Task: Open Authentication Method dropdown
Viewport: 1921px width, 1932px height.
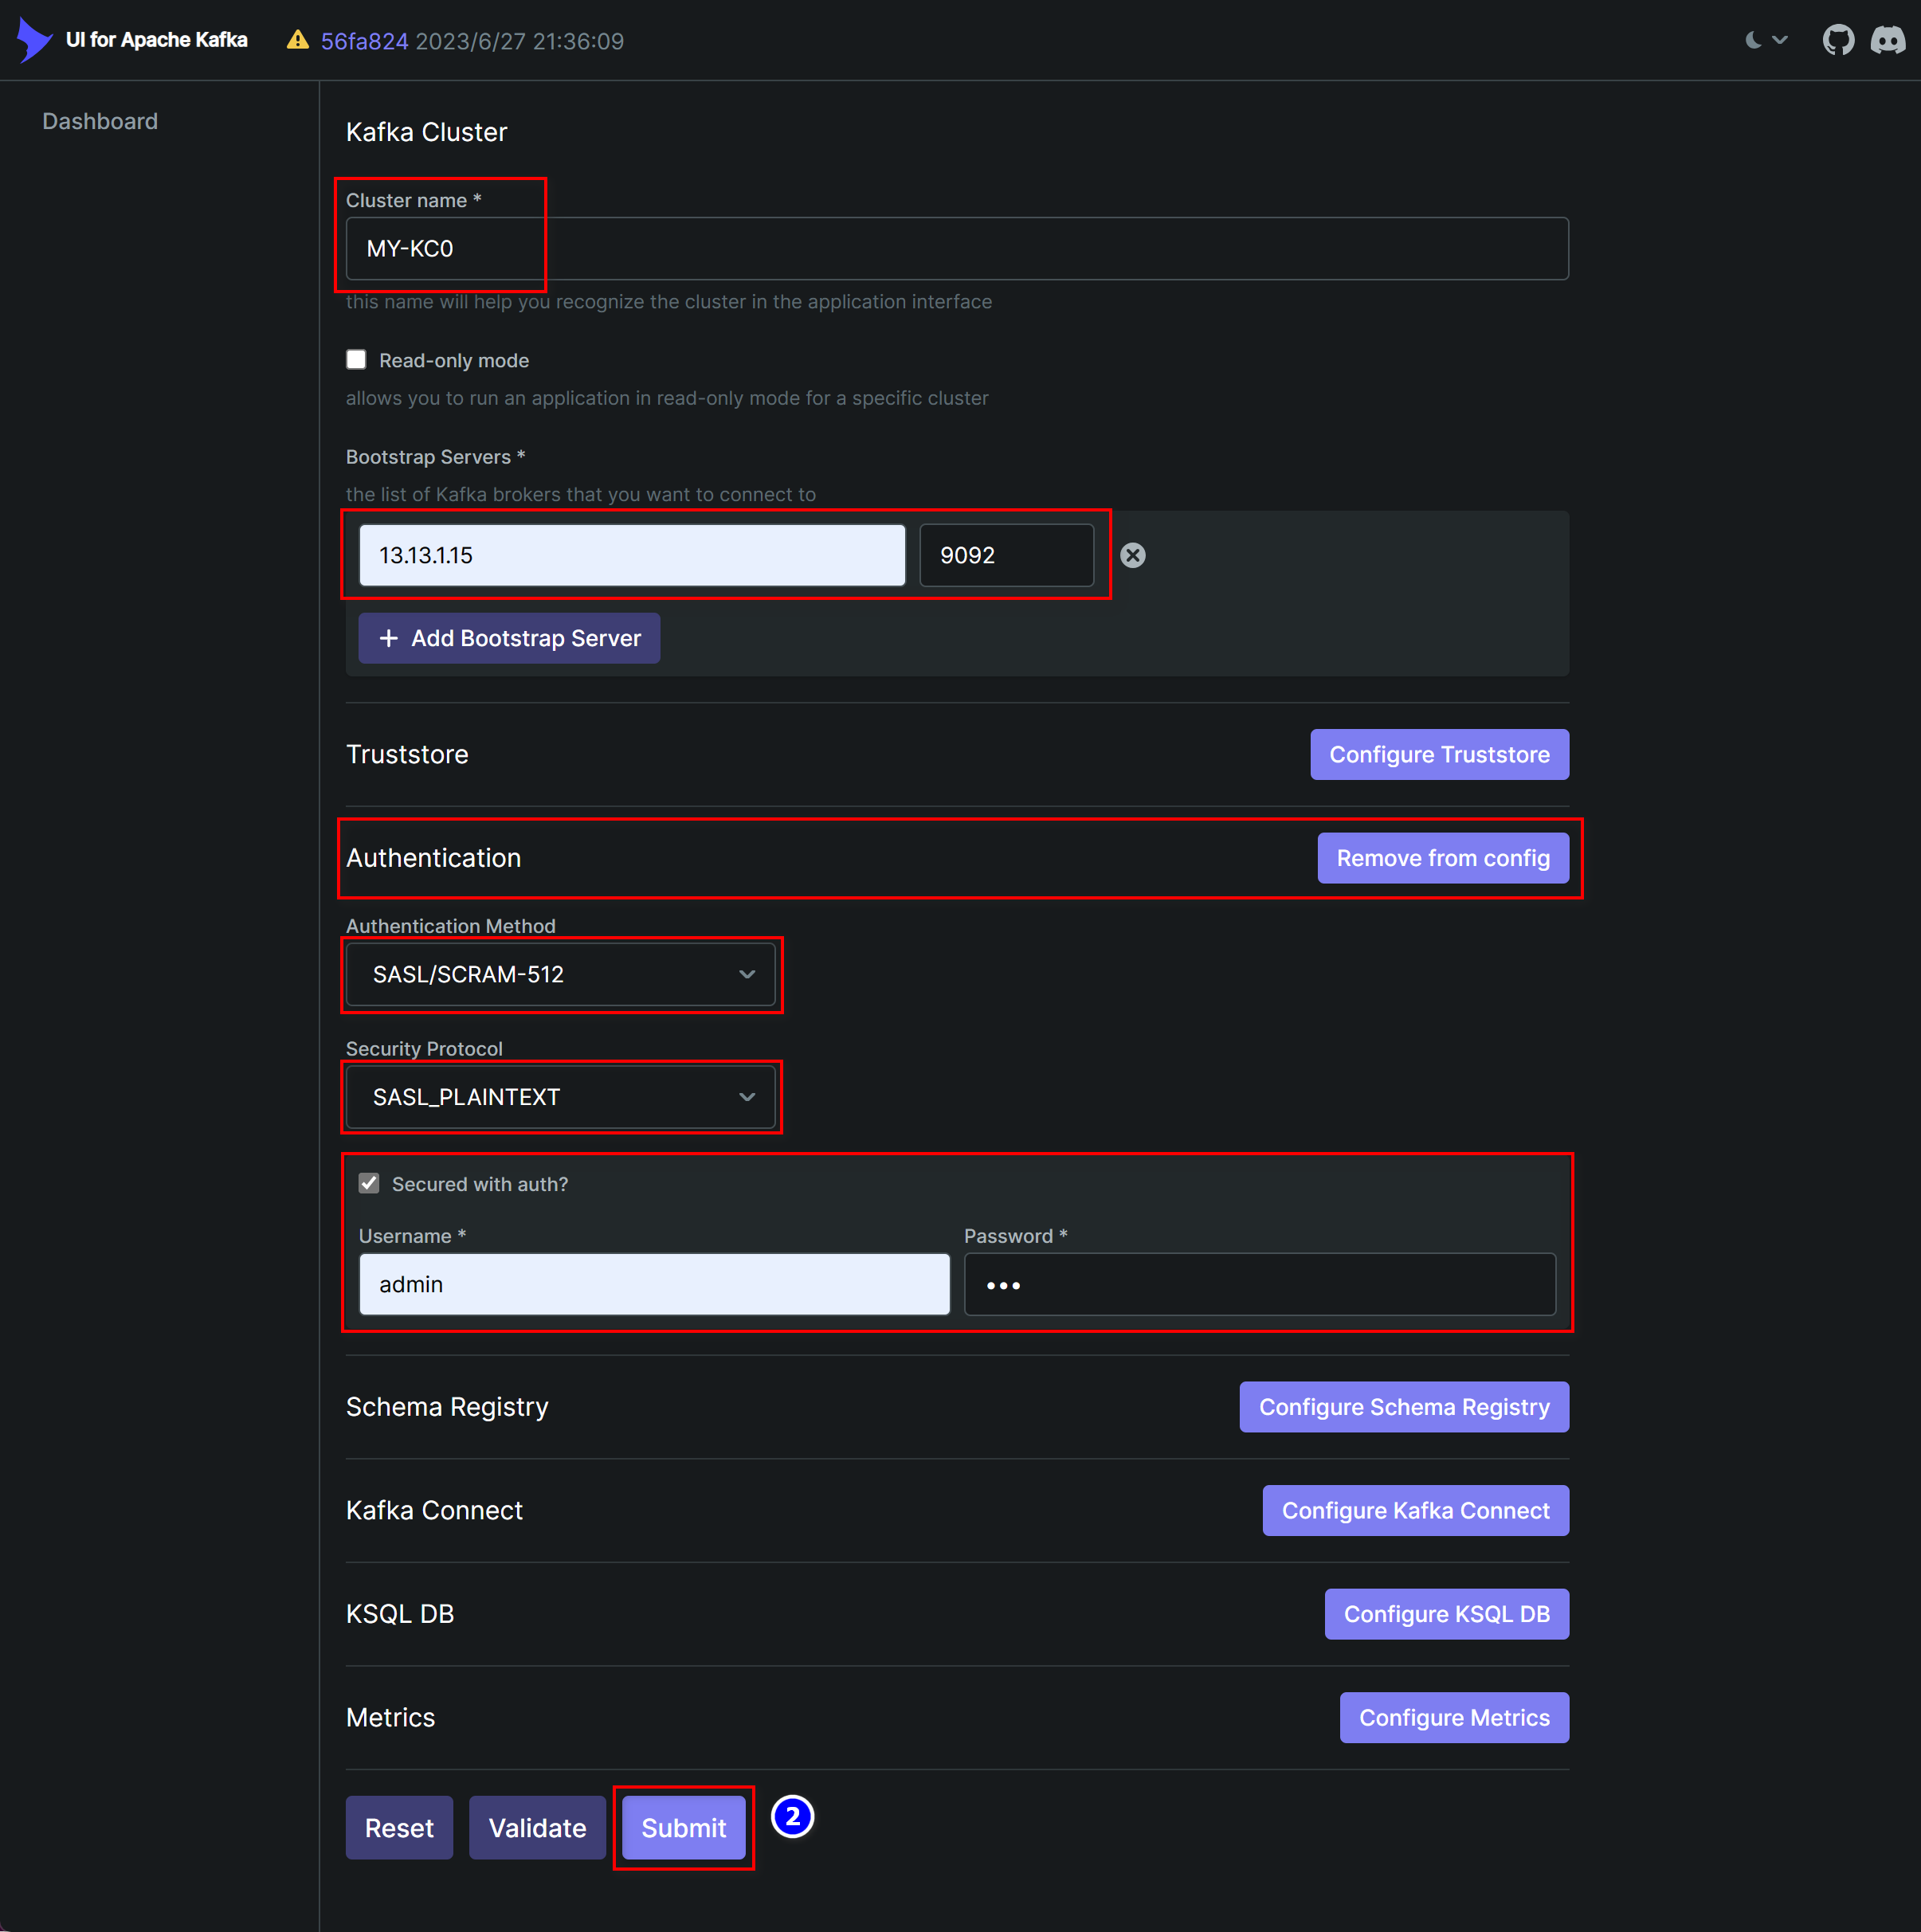Action: click(x=561, y=974)
